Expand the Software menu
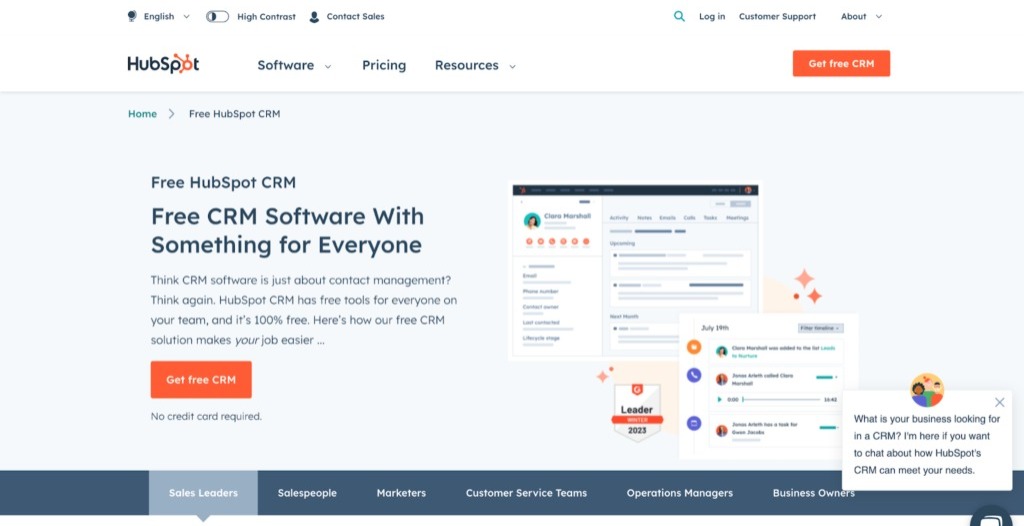The height and width of the screenshot is (526, 1024). tap(294, 65)
